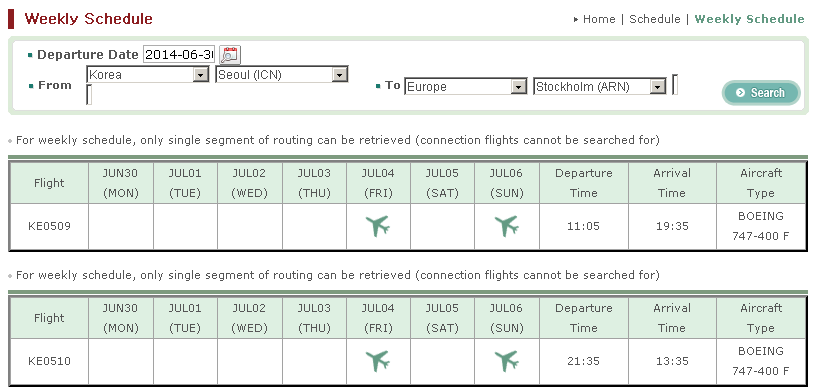Click KE0510 plane icon under JUL06
The height and width of the screenshot is (390, 814).
point(506,361)
